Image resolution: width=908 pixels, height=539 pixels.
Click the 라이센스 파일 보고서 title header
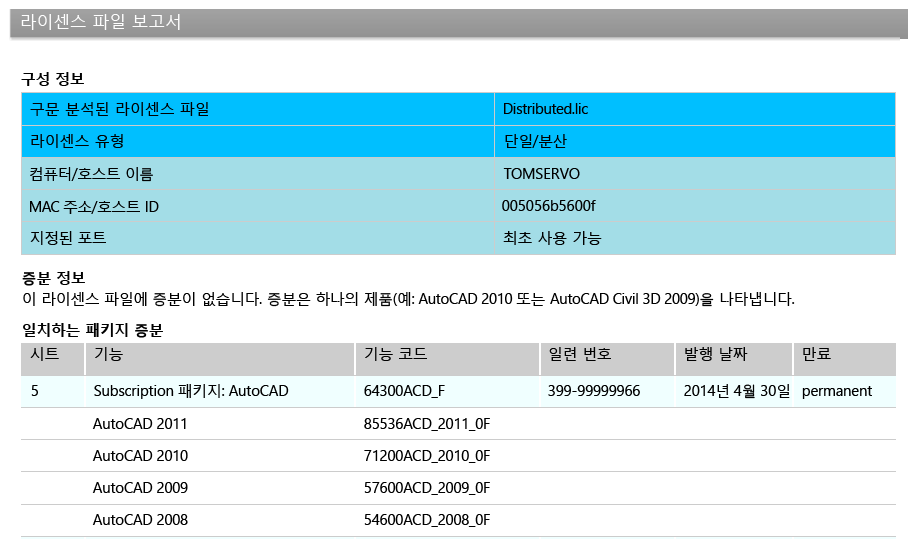tap(101, 22)
